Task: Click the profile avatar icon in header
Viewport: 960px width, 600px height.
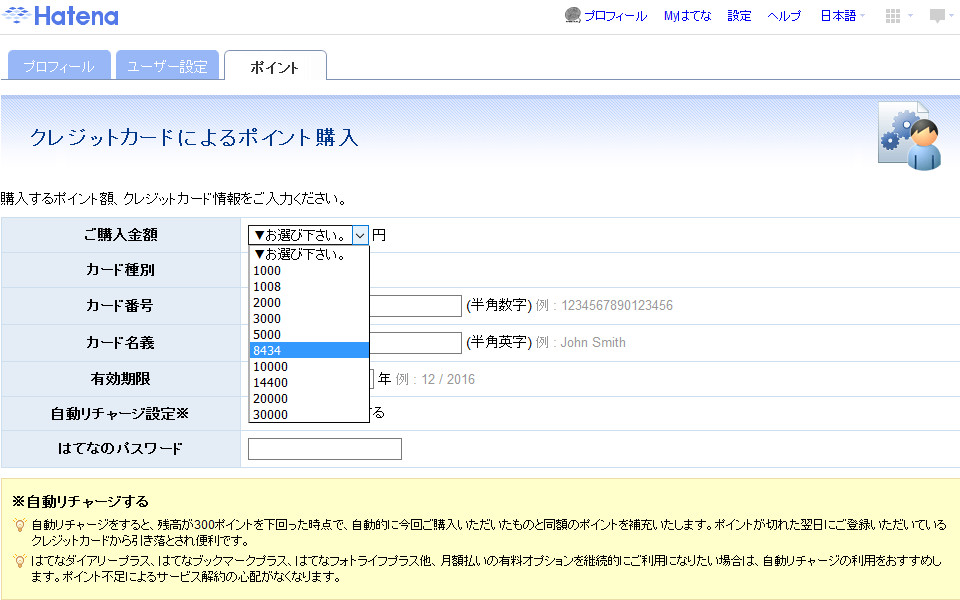Action: point(572,15)
